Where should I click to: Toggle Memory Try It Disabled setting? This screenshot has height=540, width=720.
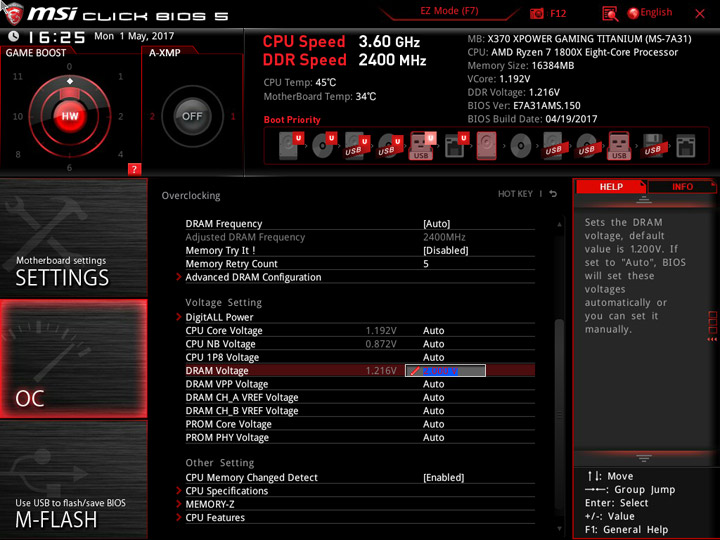[x=445, y=250]
